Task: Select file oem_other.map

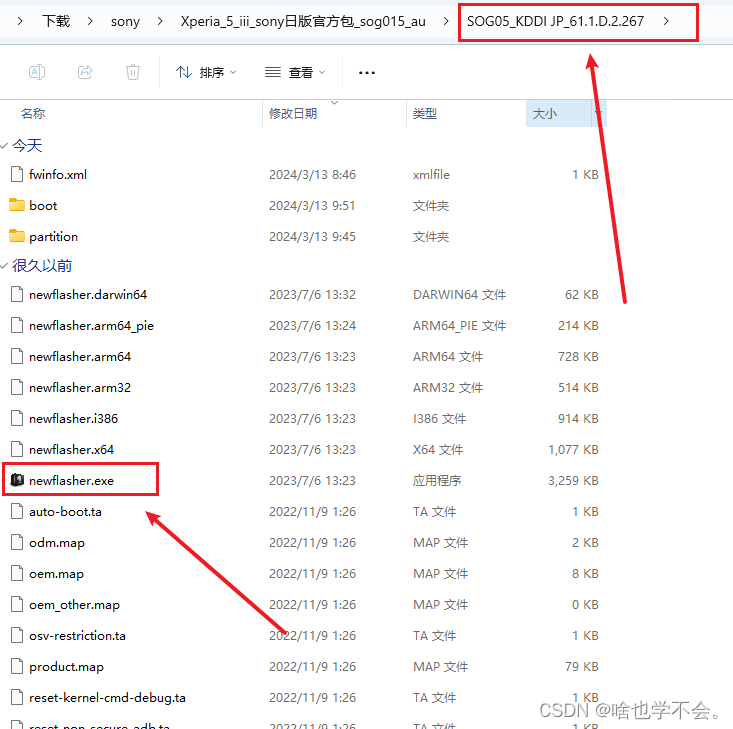Action: pyautogui.click(x=74, y=605)
